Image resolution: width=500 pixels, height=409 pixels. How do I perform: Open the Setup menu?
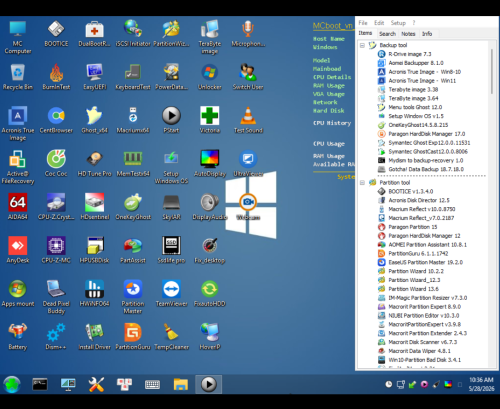[398, 23]
